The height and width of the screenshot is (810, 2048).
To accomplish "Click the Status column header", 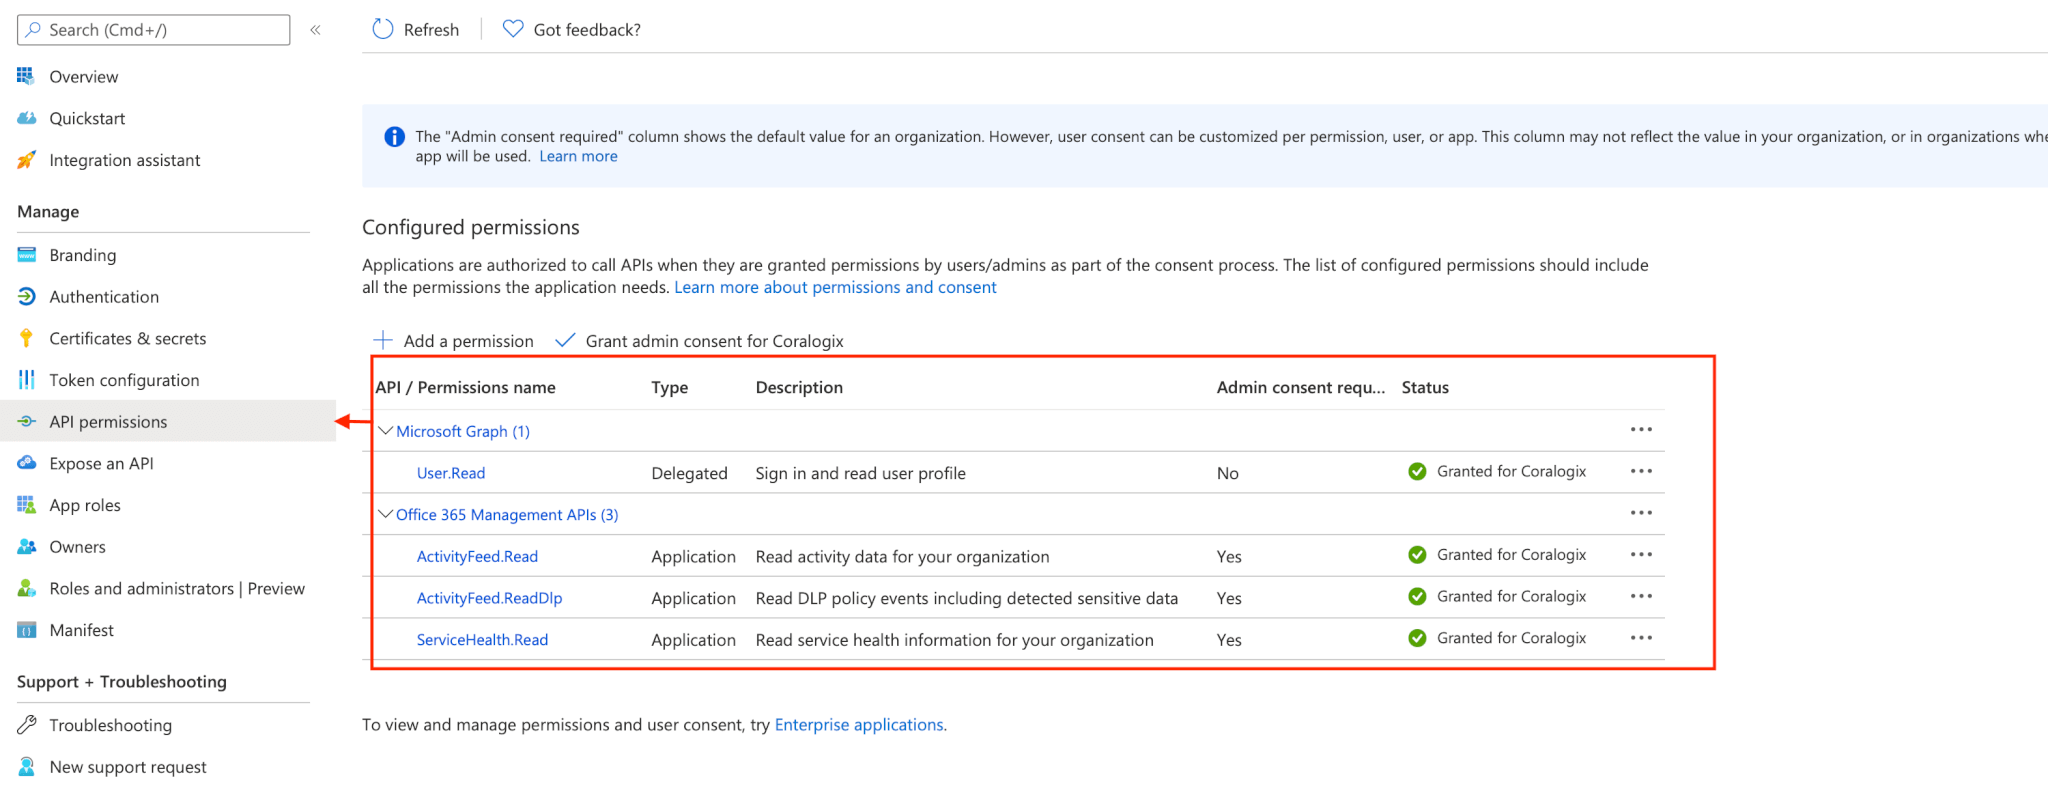I will tap(1425, 388).
